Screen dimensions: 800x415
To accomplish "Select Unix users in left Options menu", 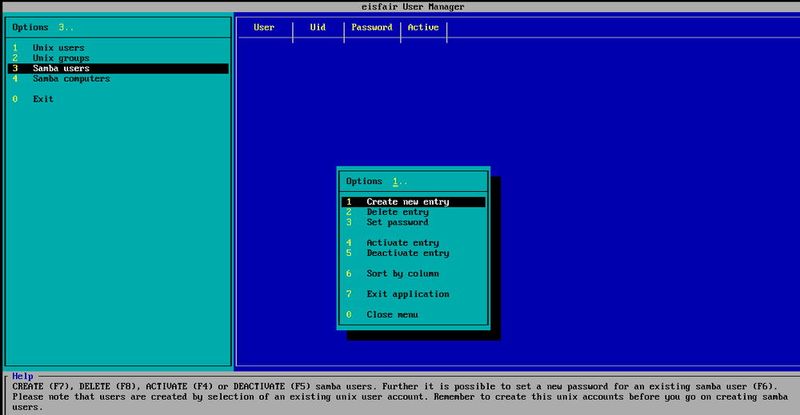I will click(x=118, y=47).
